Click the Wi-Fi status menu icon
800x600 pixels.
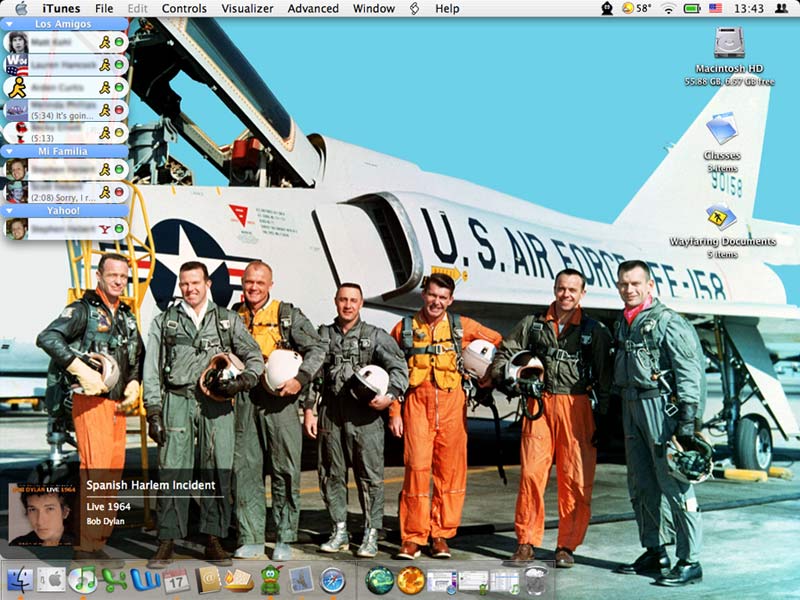tap(667, 8)
